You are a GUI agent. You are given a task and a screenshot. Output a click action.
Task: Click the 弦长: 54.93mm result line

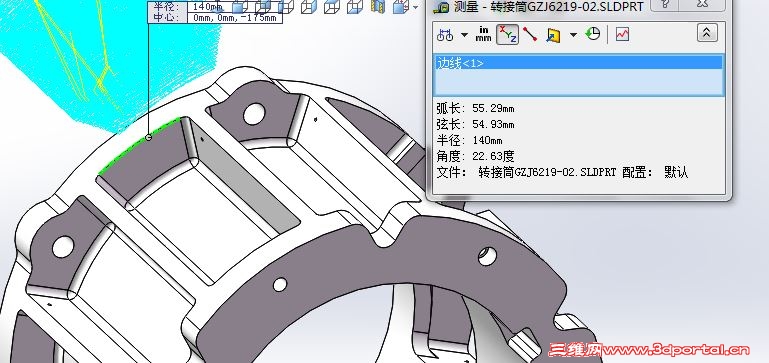475,124
